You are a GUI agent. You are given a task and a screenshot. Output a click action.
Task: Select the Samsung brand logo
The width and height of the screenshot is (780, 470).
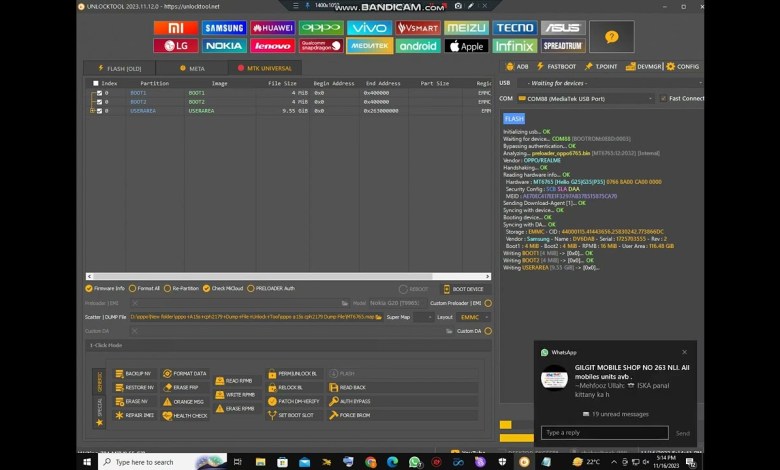pos(224,28)
